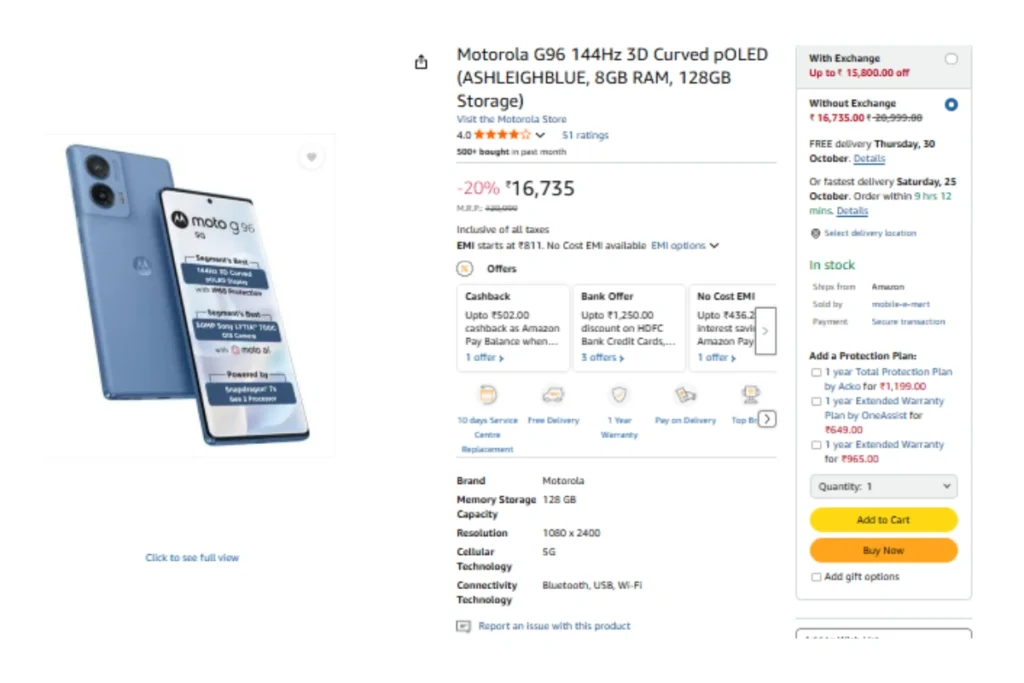This screenshot has height=683, width=1024.
Task: Click the 1 Year Warranty shield icon
Action: coord(619,395)
